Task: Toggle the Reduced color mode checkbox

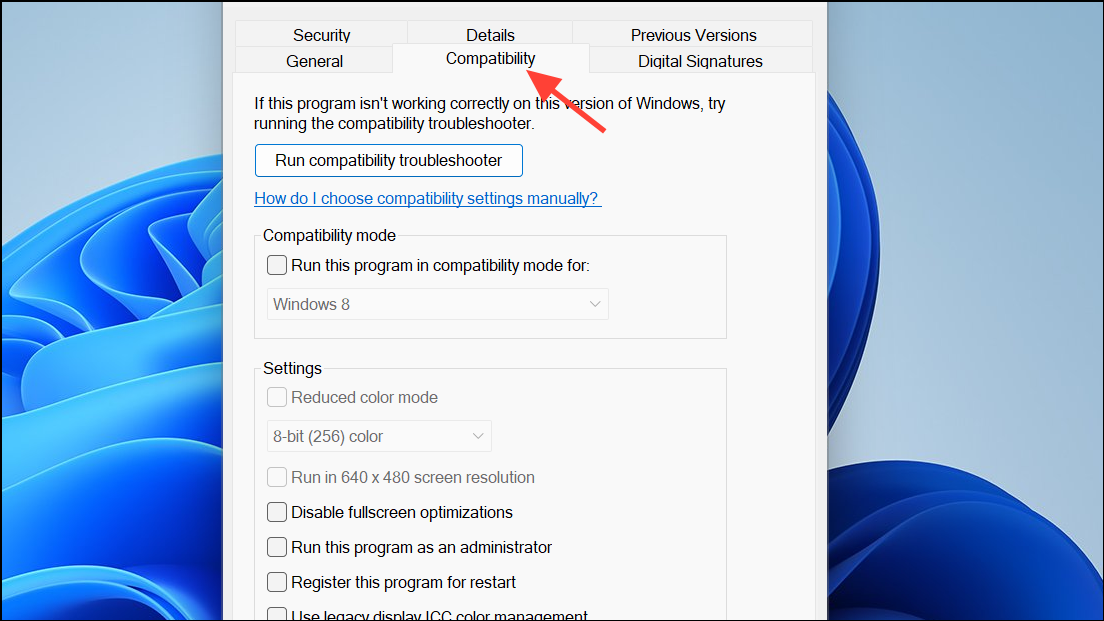Action: click(277, 397)
